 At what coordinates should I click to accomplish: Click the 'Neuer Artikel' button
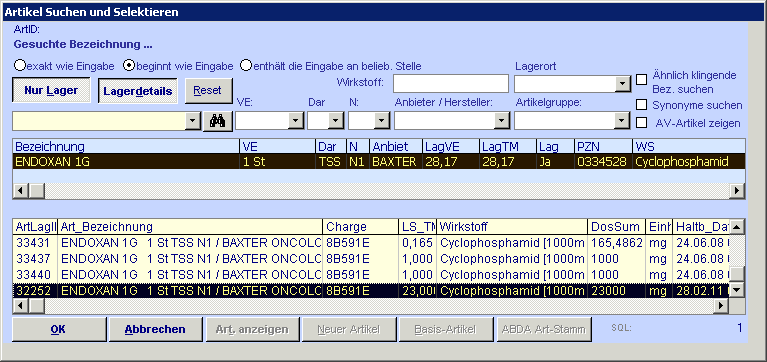pyautogui.click(x=348, y=329)
